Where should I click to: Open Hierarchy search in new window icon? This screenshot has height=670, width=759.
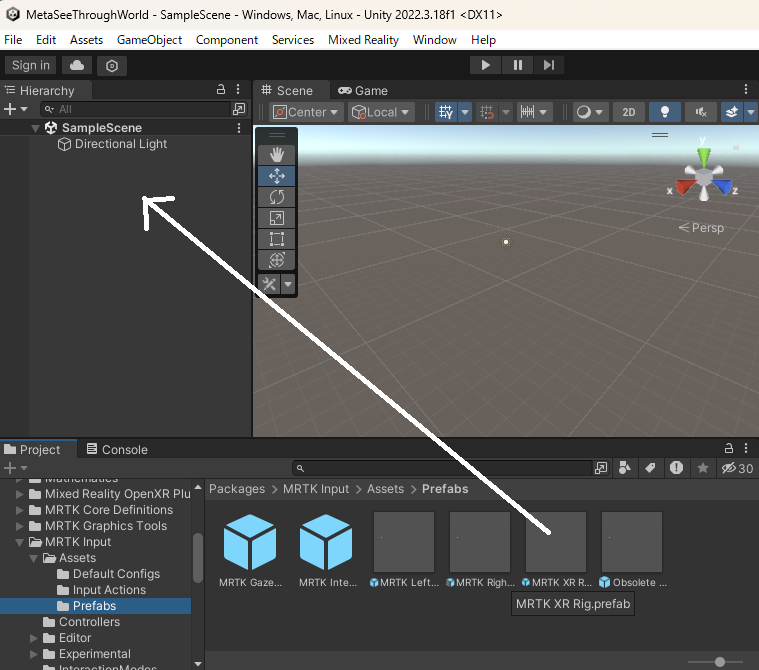[239, 109]
